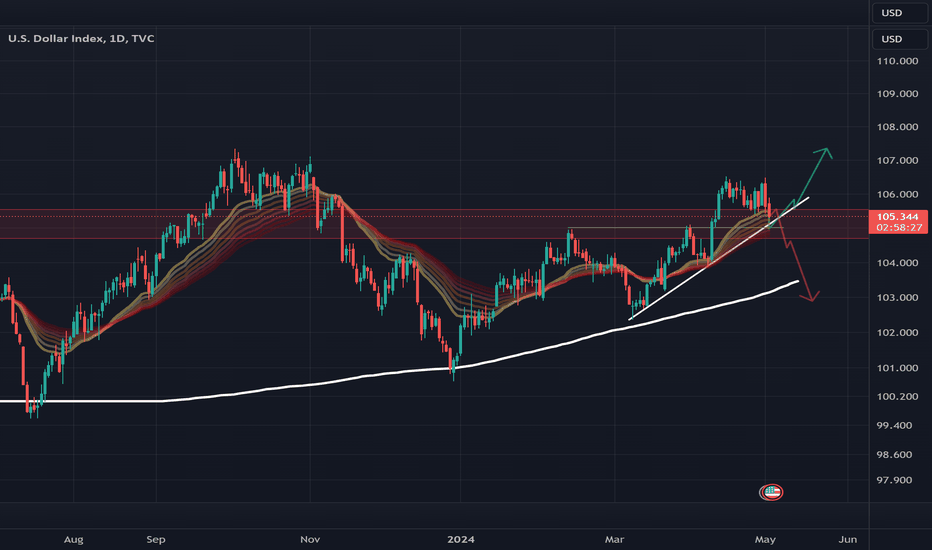Click the 98.600 price scale label

[895, 454]
